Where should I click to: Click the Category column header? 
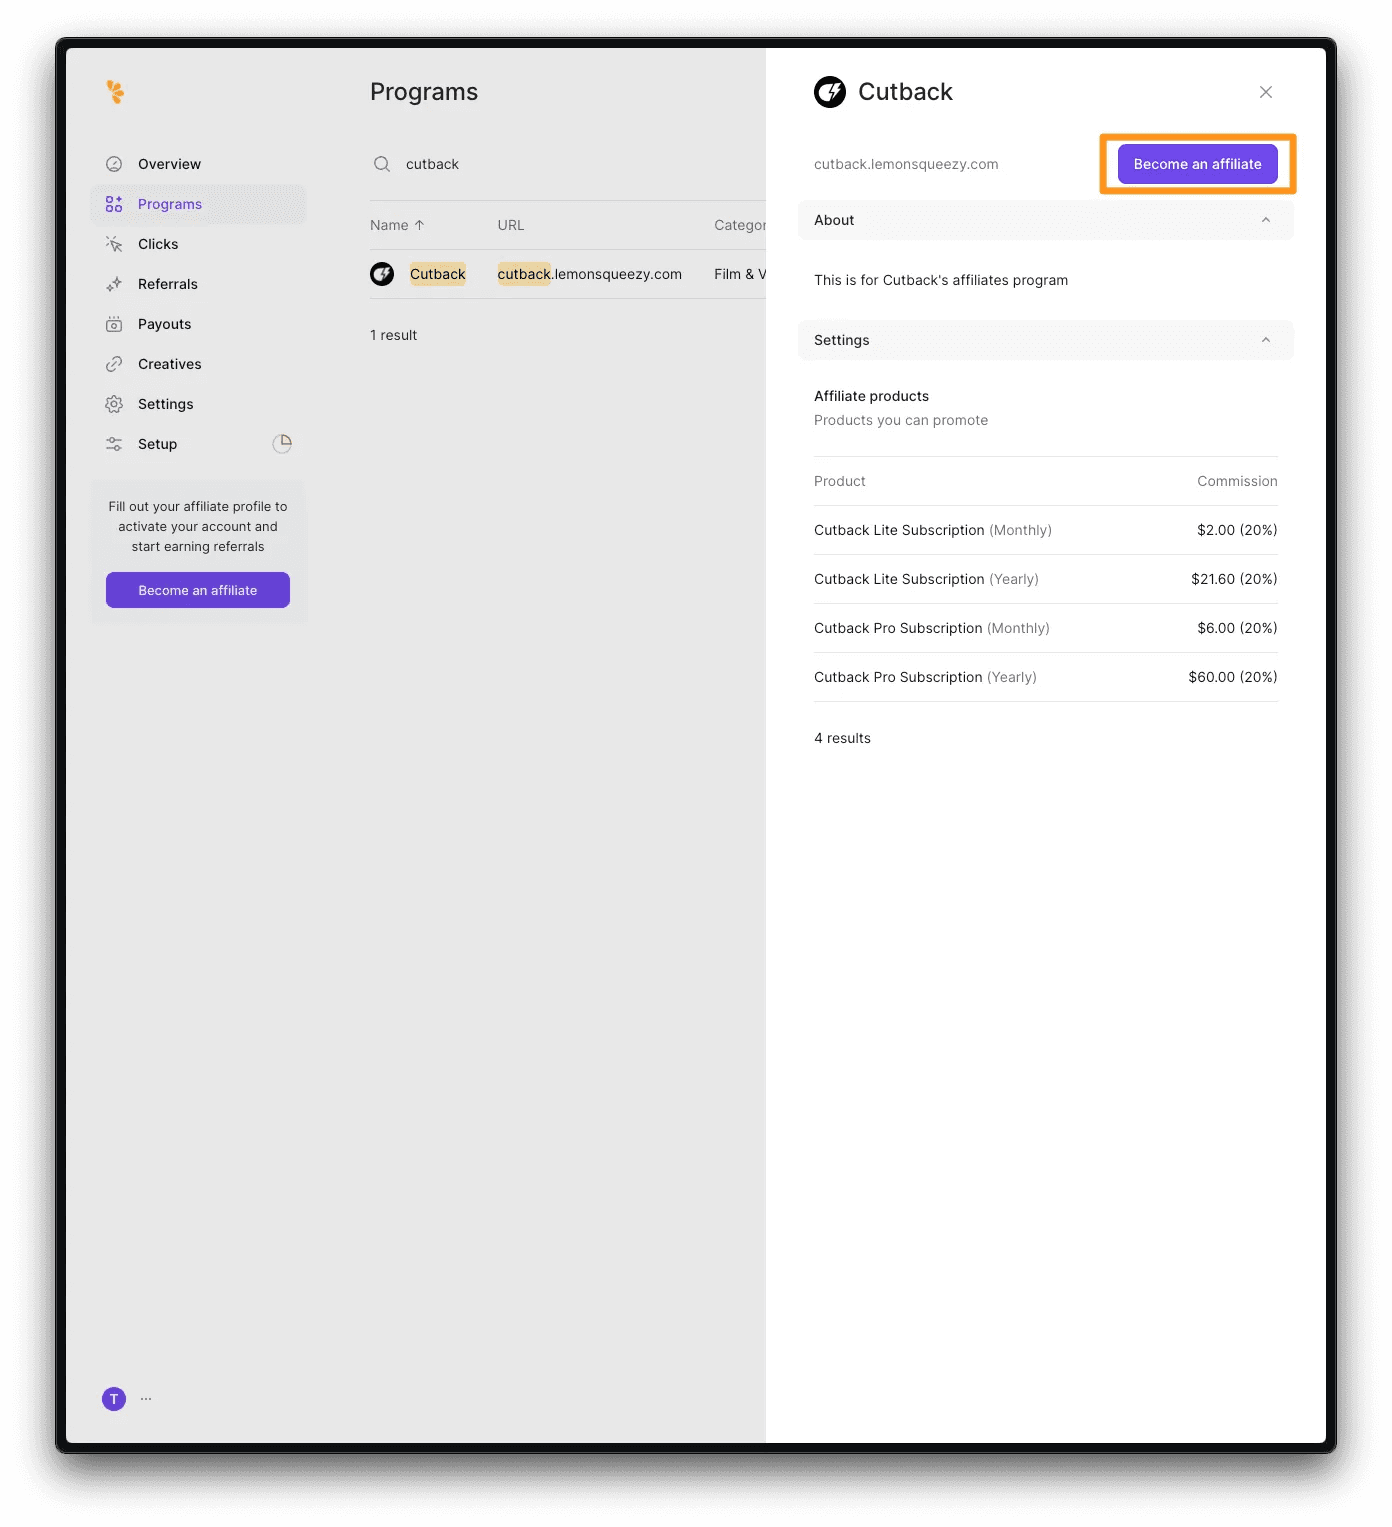tap(740, 225)
